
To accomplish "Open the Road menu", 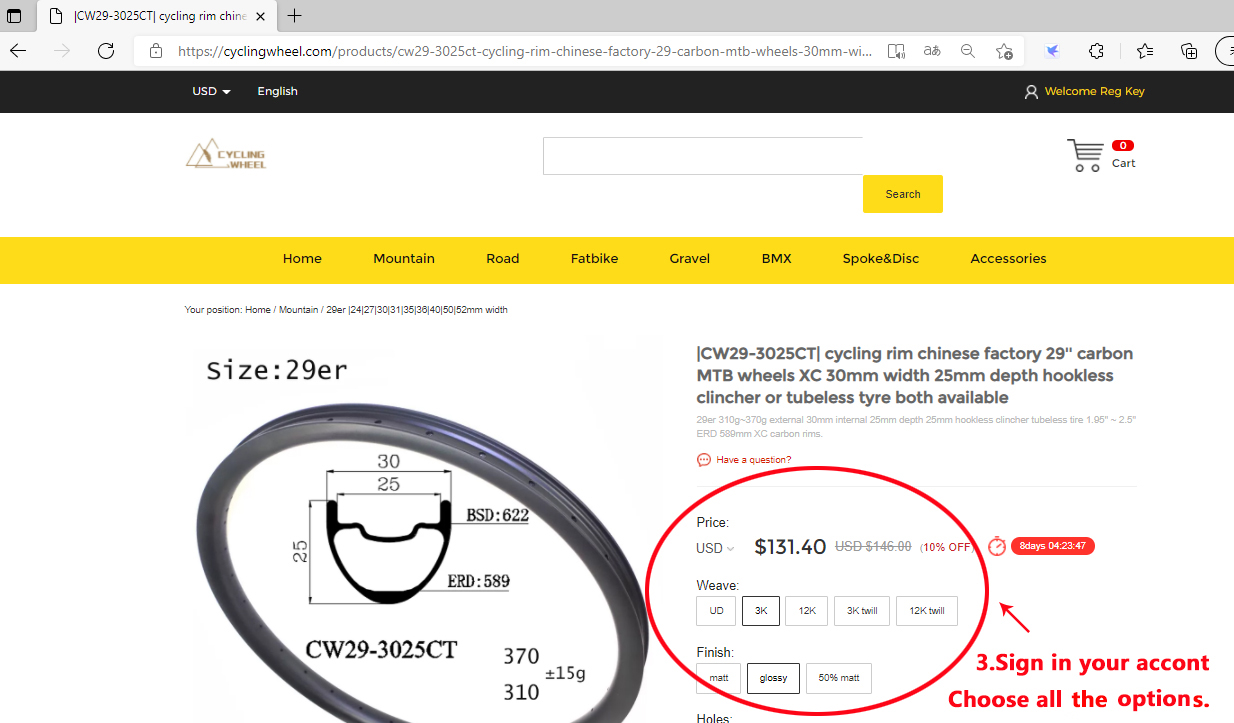I will point(503,259).
